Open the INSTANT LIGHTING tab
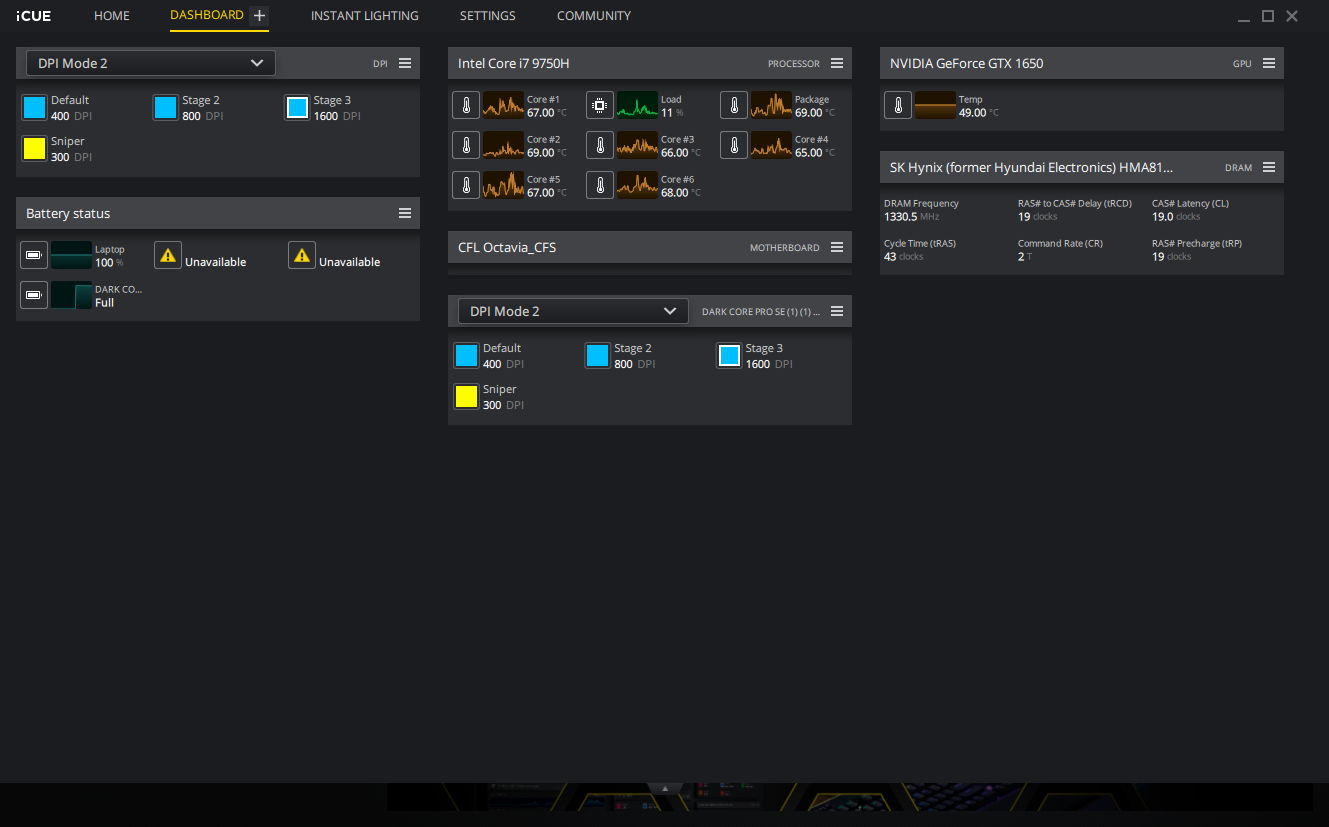 pos(365,16)
